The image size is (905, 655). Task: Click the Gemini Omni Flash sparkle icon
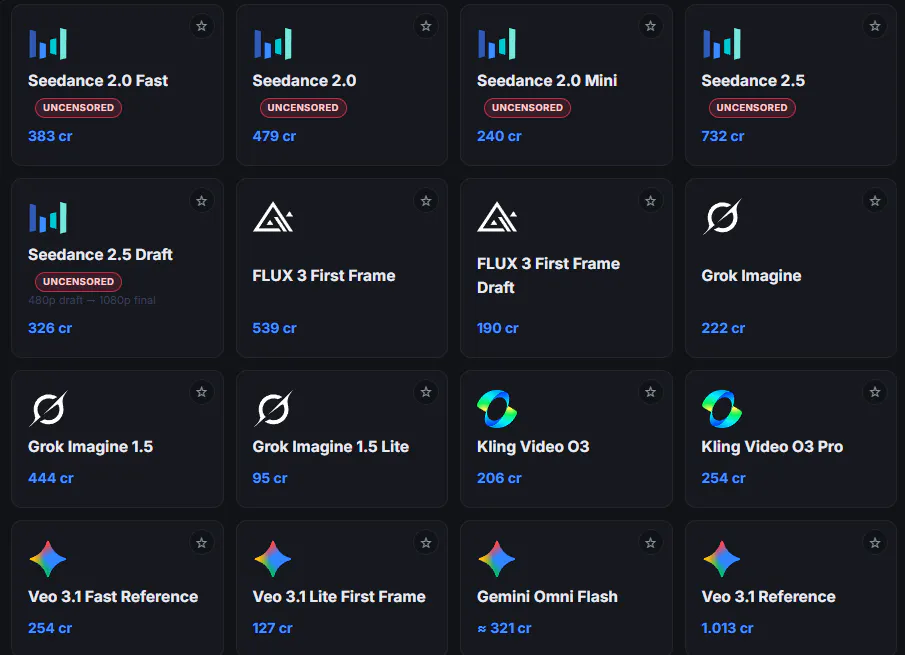point(497,559)
